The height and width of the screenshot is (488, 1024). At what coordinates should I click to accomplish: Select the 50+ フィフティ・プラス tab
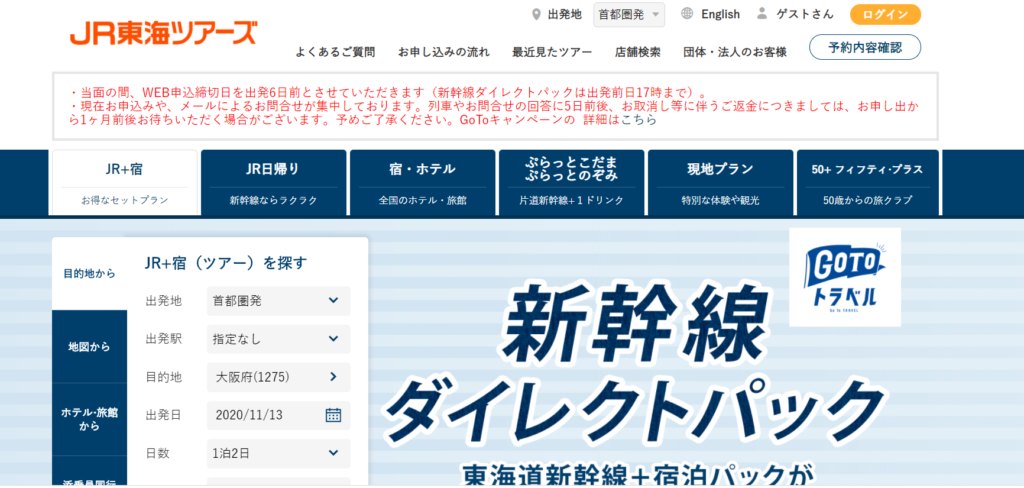click(867, 183)
